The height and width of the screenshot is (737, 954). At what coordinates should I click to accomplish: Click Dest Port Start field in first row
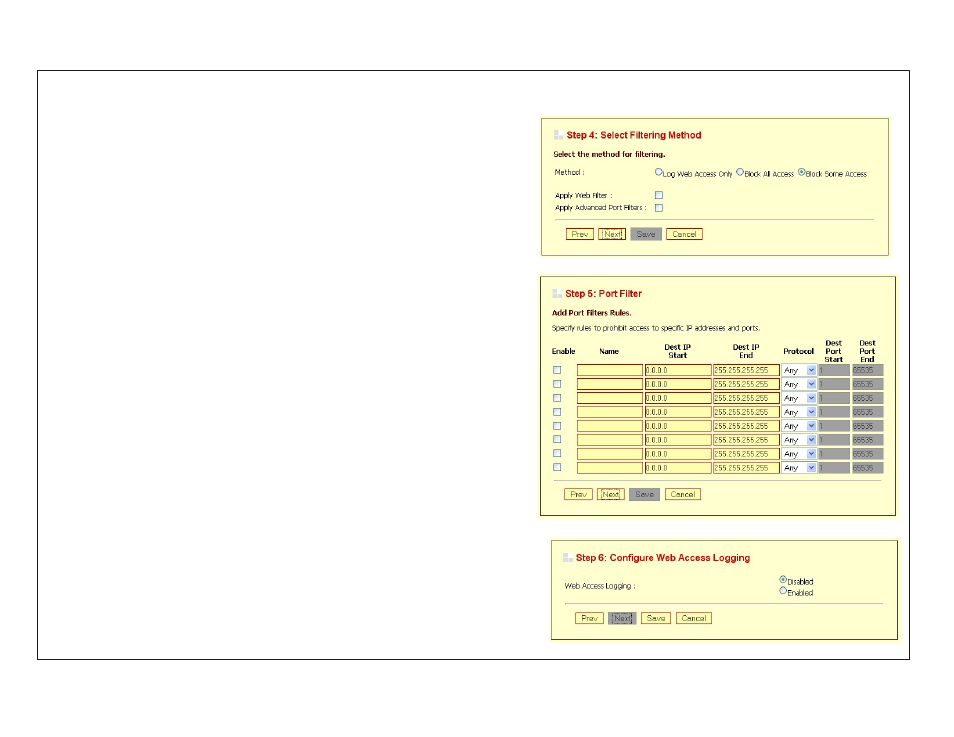pyautogui.click(x=834, y=370)
